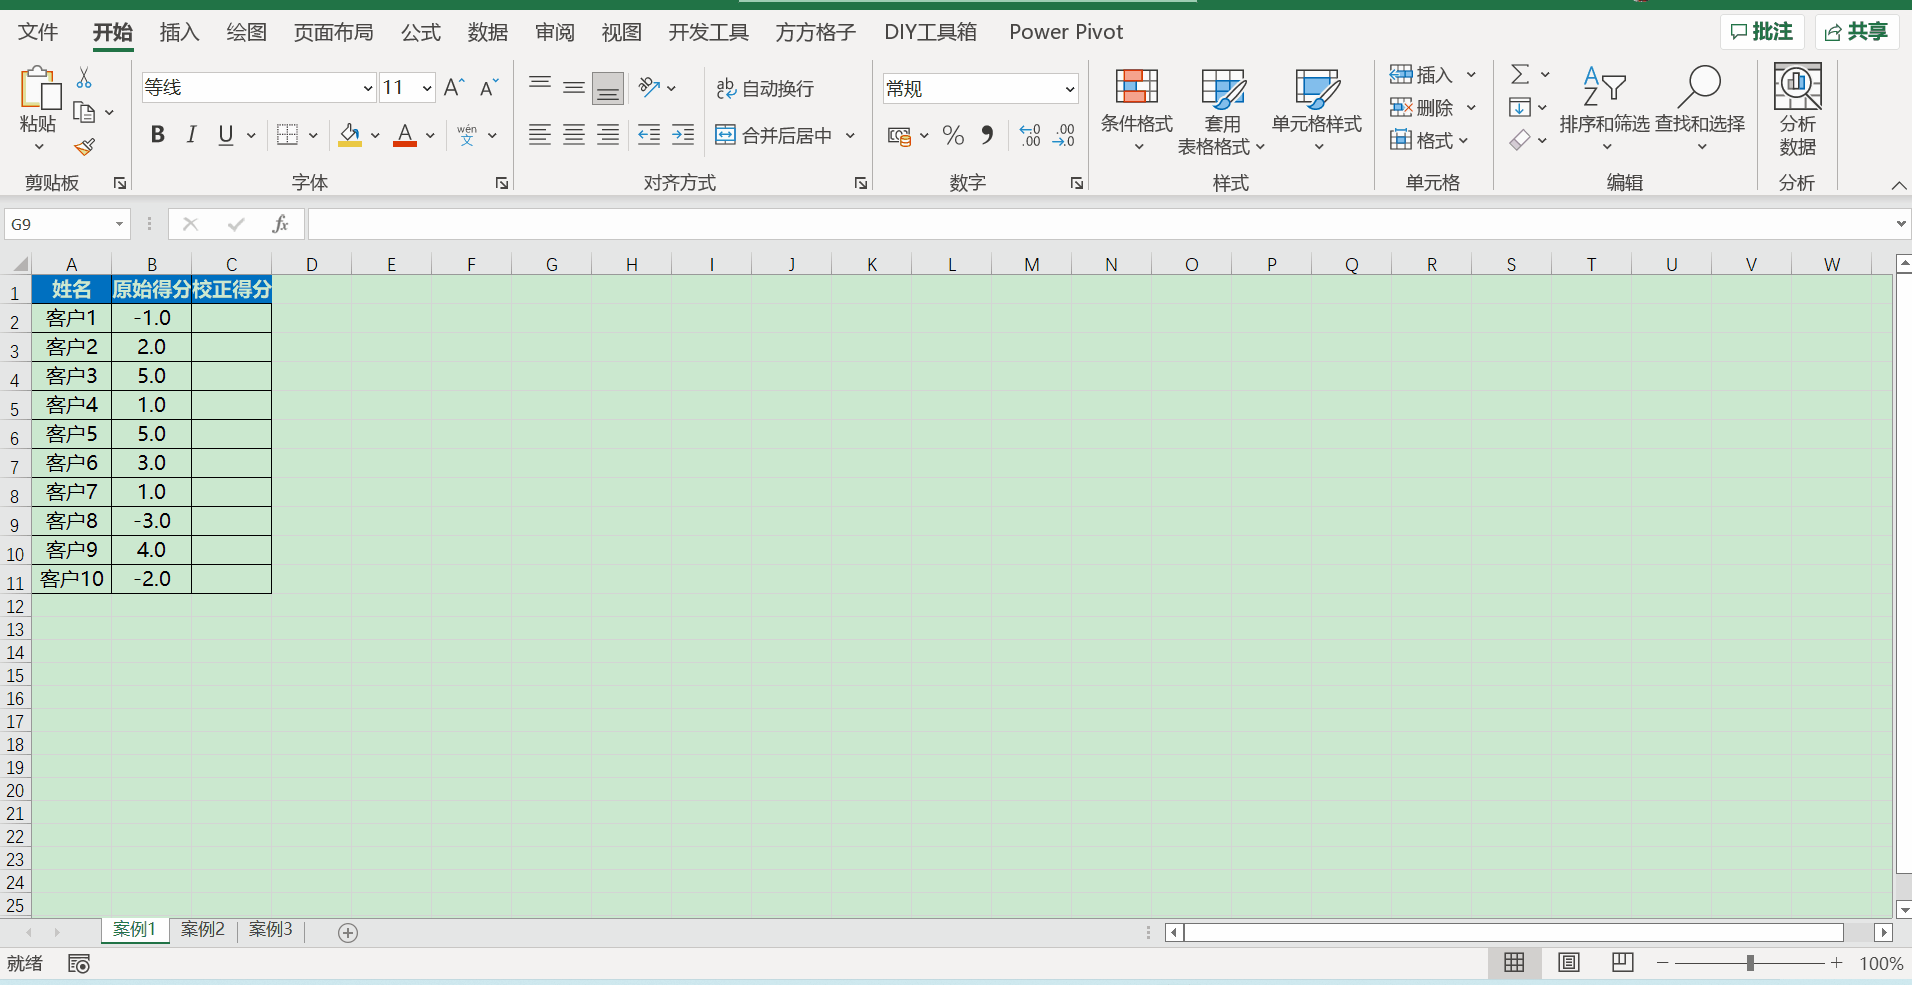
Task: Click the zoom slider handle
Action: coord(1750,963)
